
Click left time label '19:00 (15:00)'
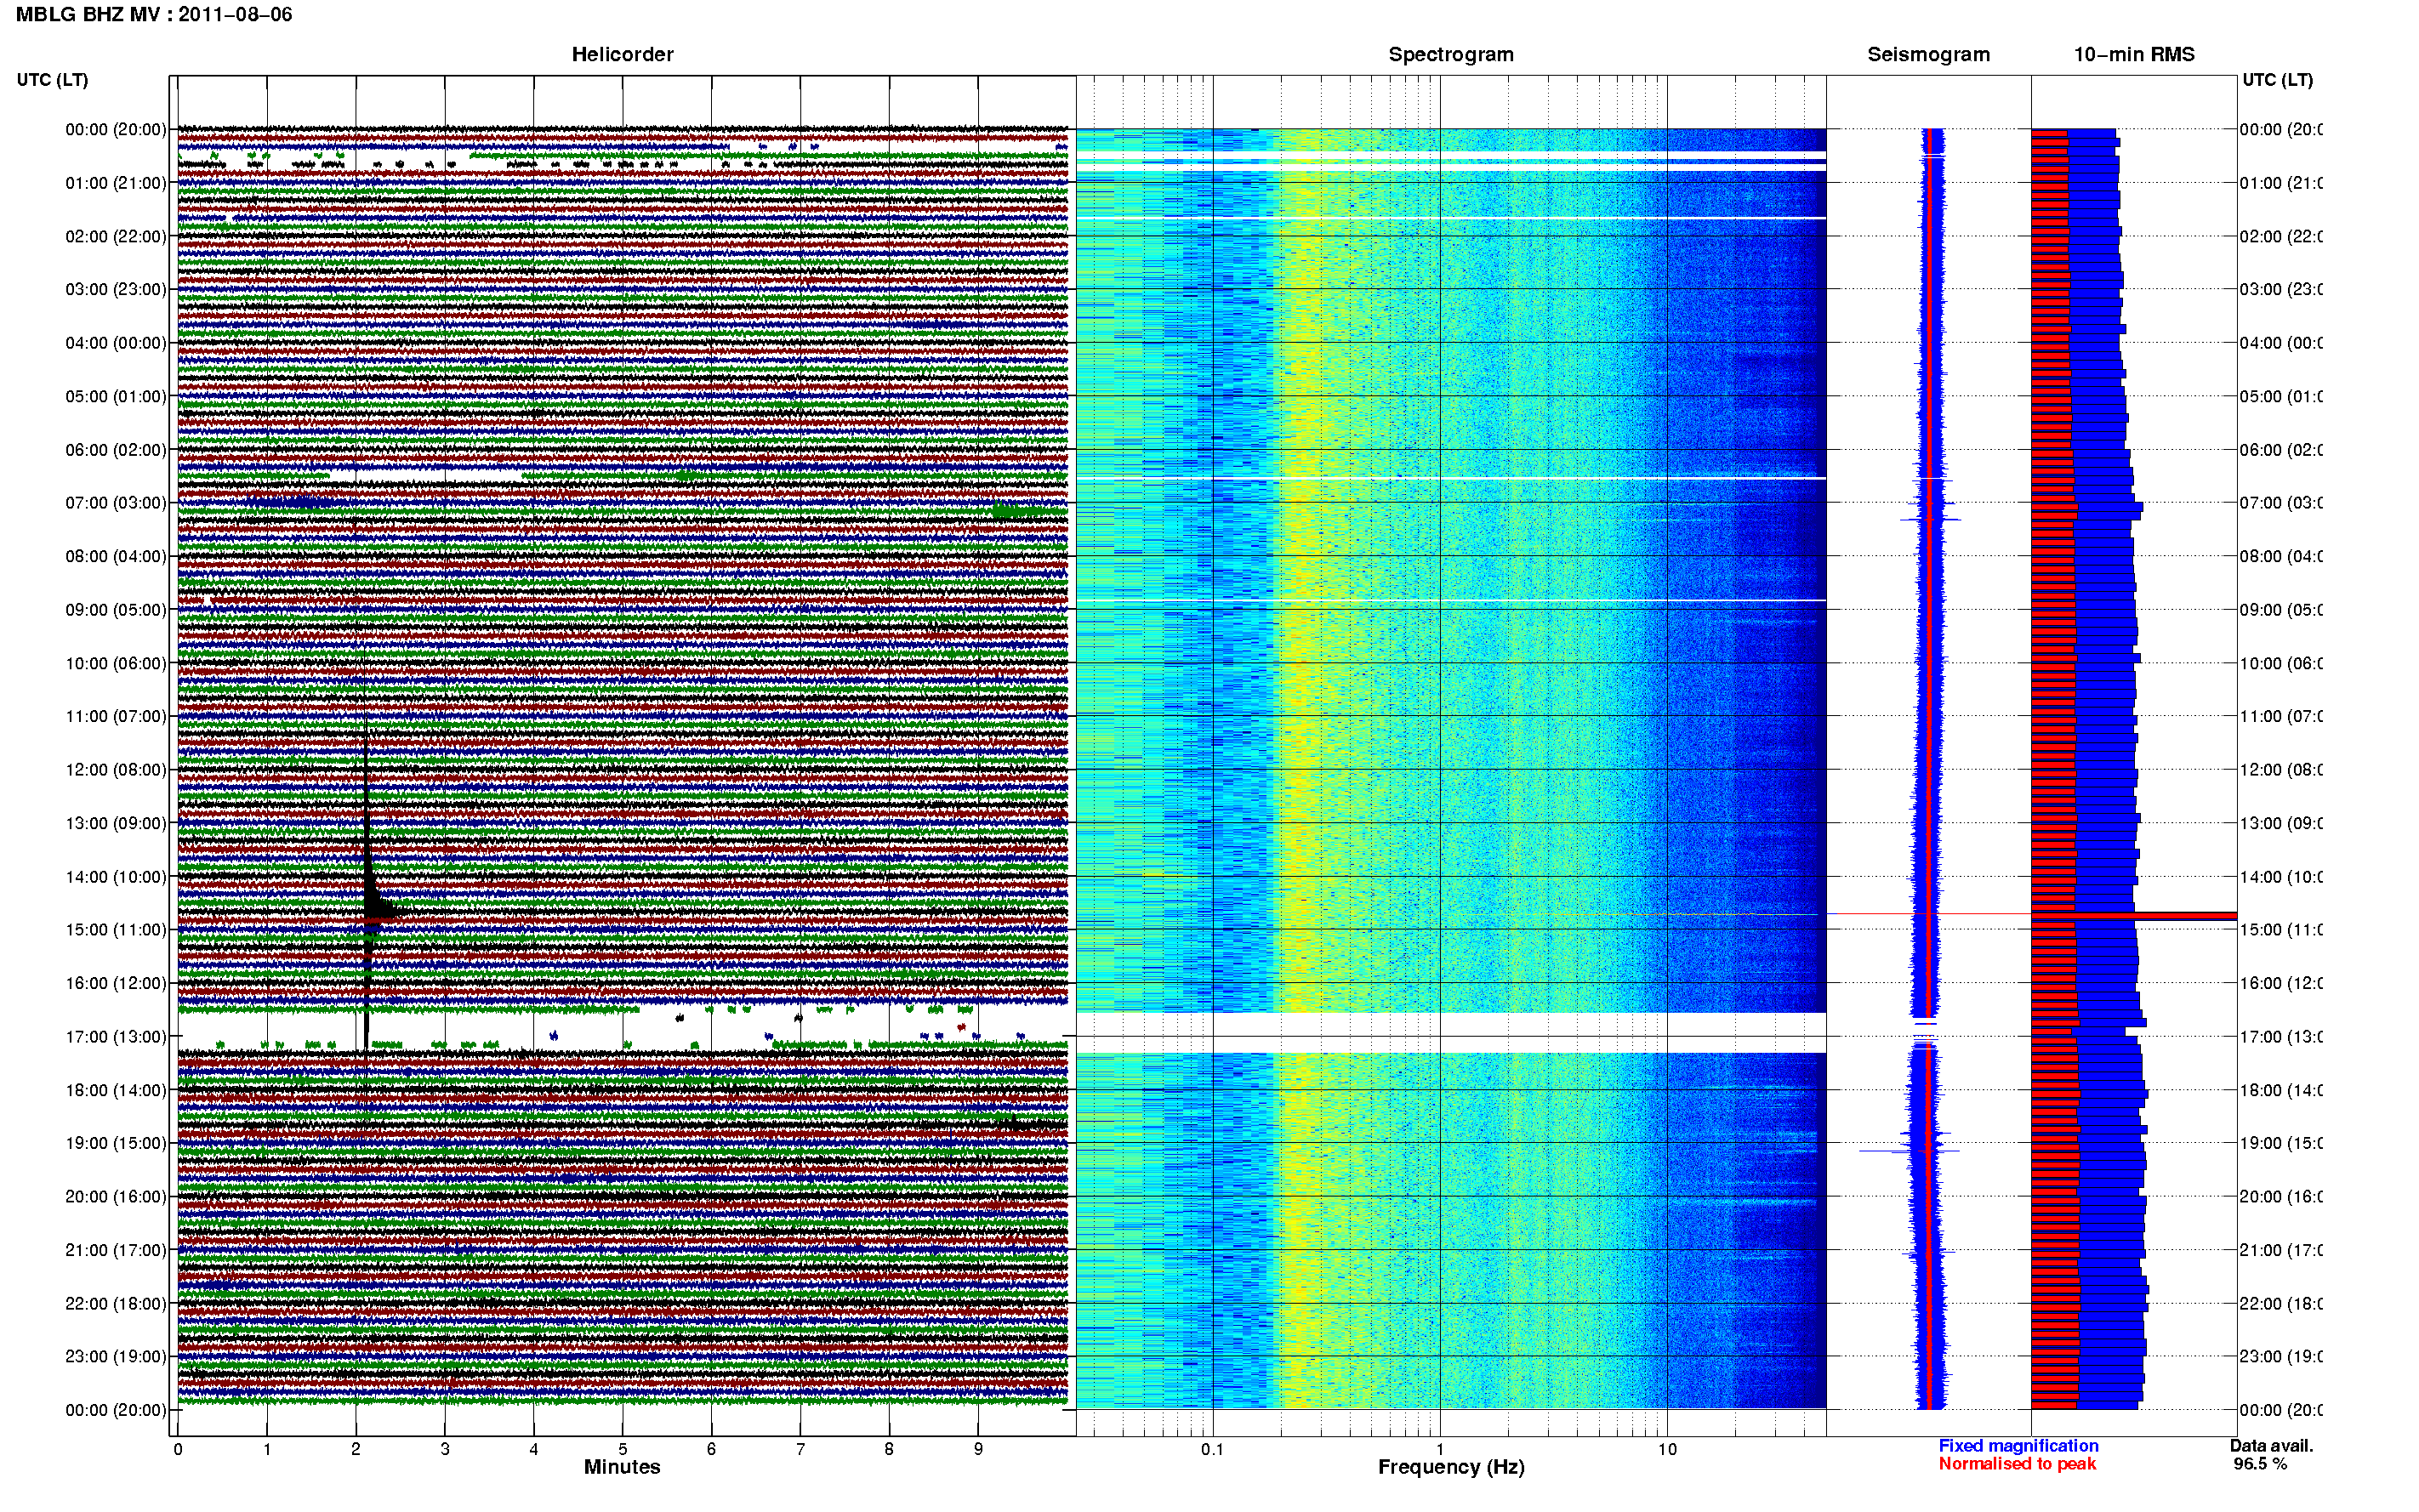[x=116, y=1144]
